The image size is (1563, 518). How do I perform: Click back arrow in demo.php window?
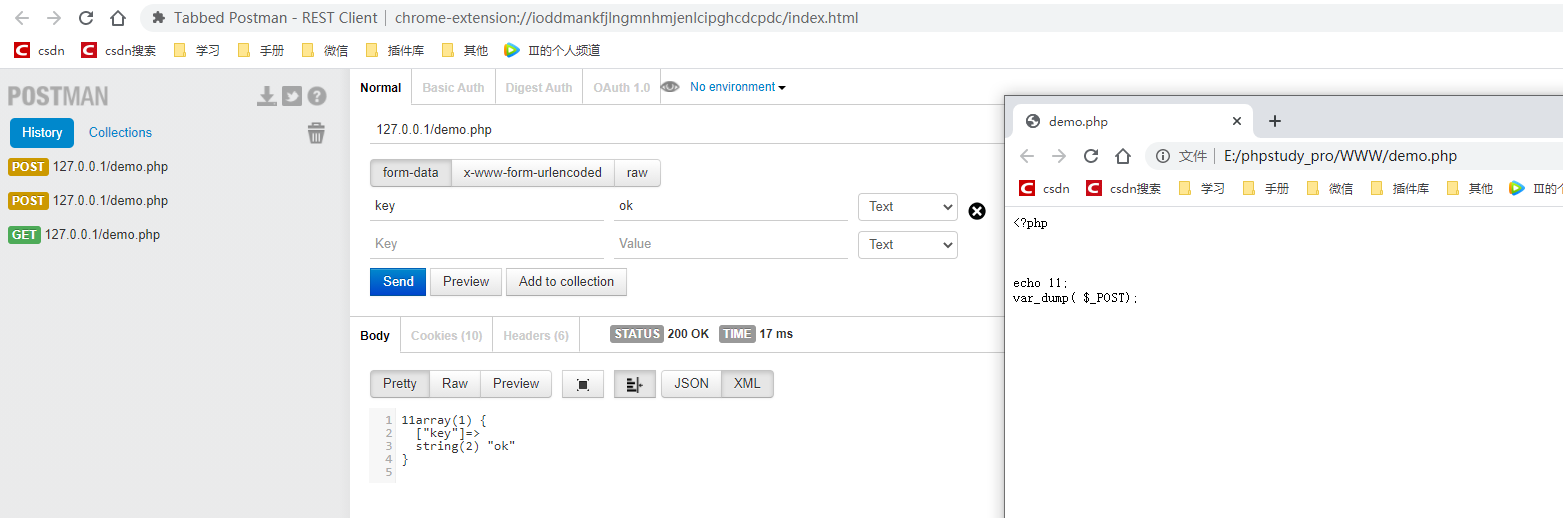pos(1027,156)
